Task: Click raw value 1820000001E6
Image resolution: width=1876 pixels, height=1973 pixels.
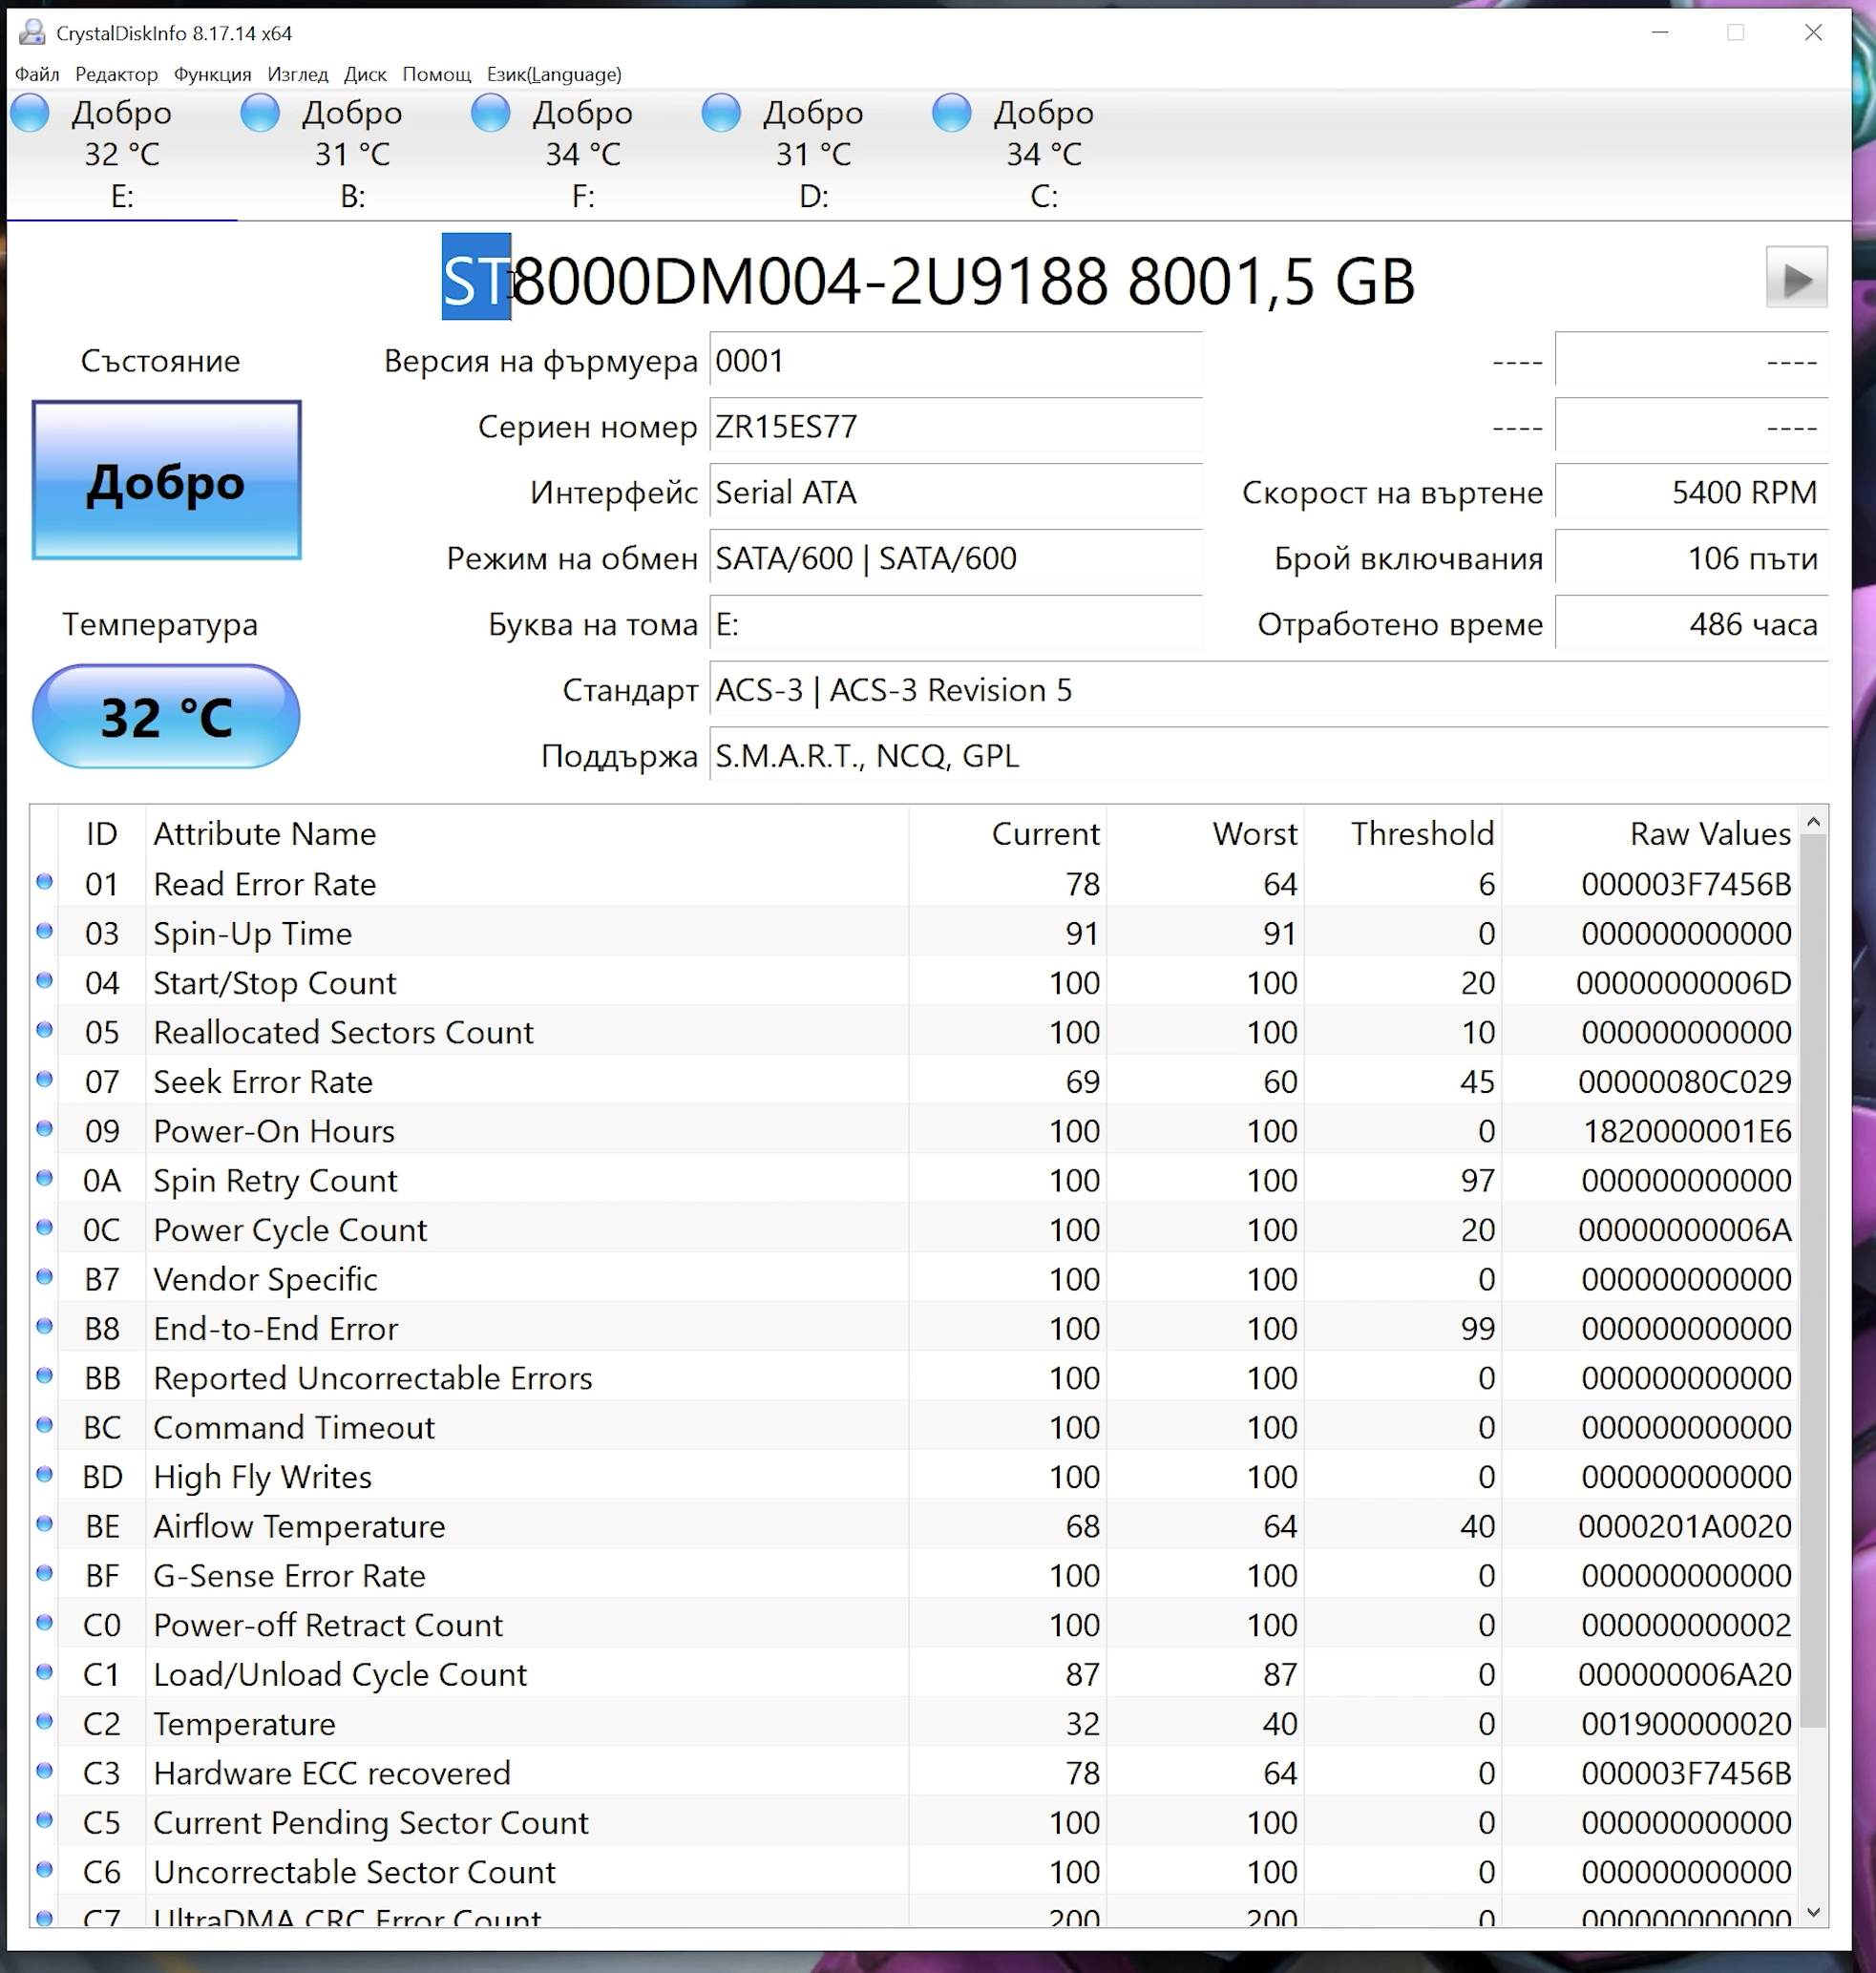Action: (x=1687, y=1131)
